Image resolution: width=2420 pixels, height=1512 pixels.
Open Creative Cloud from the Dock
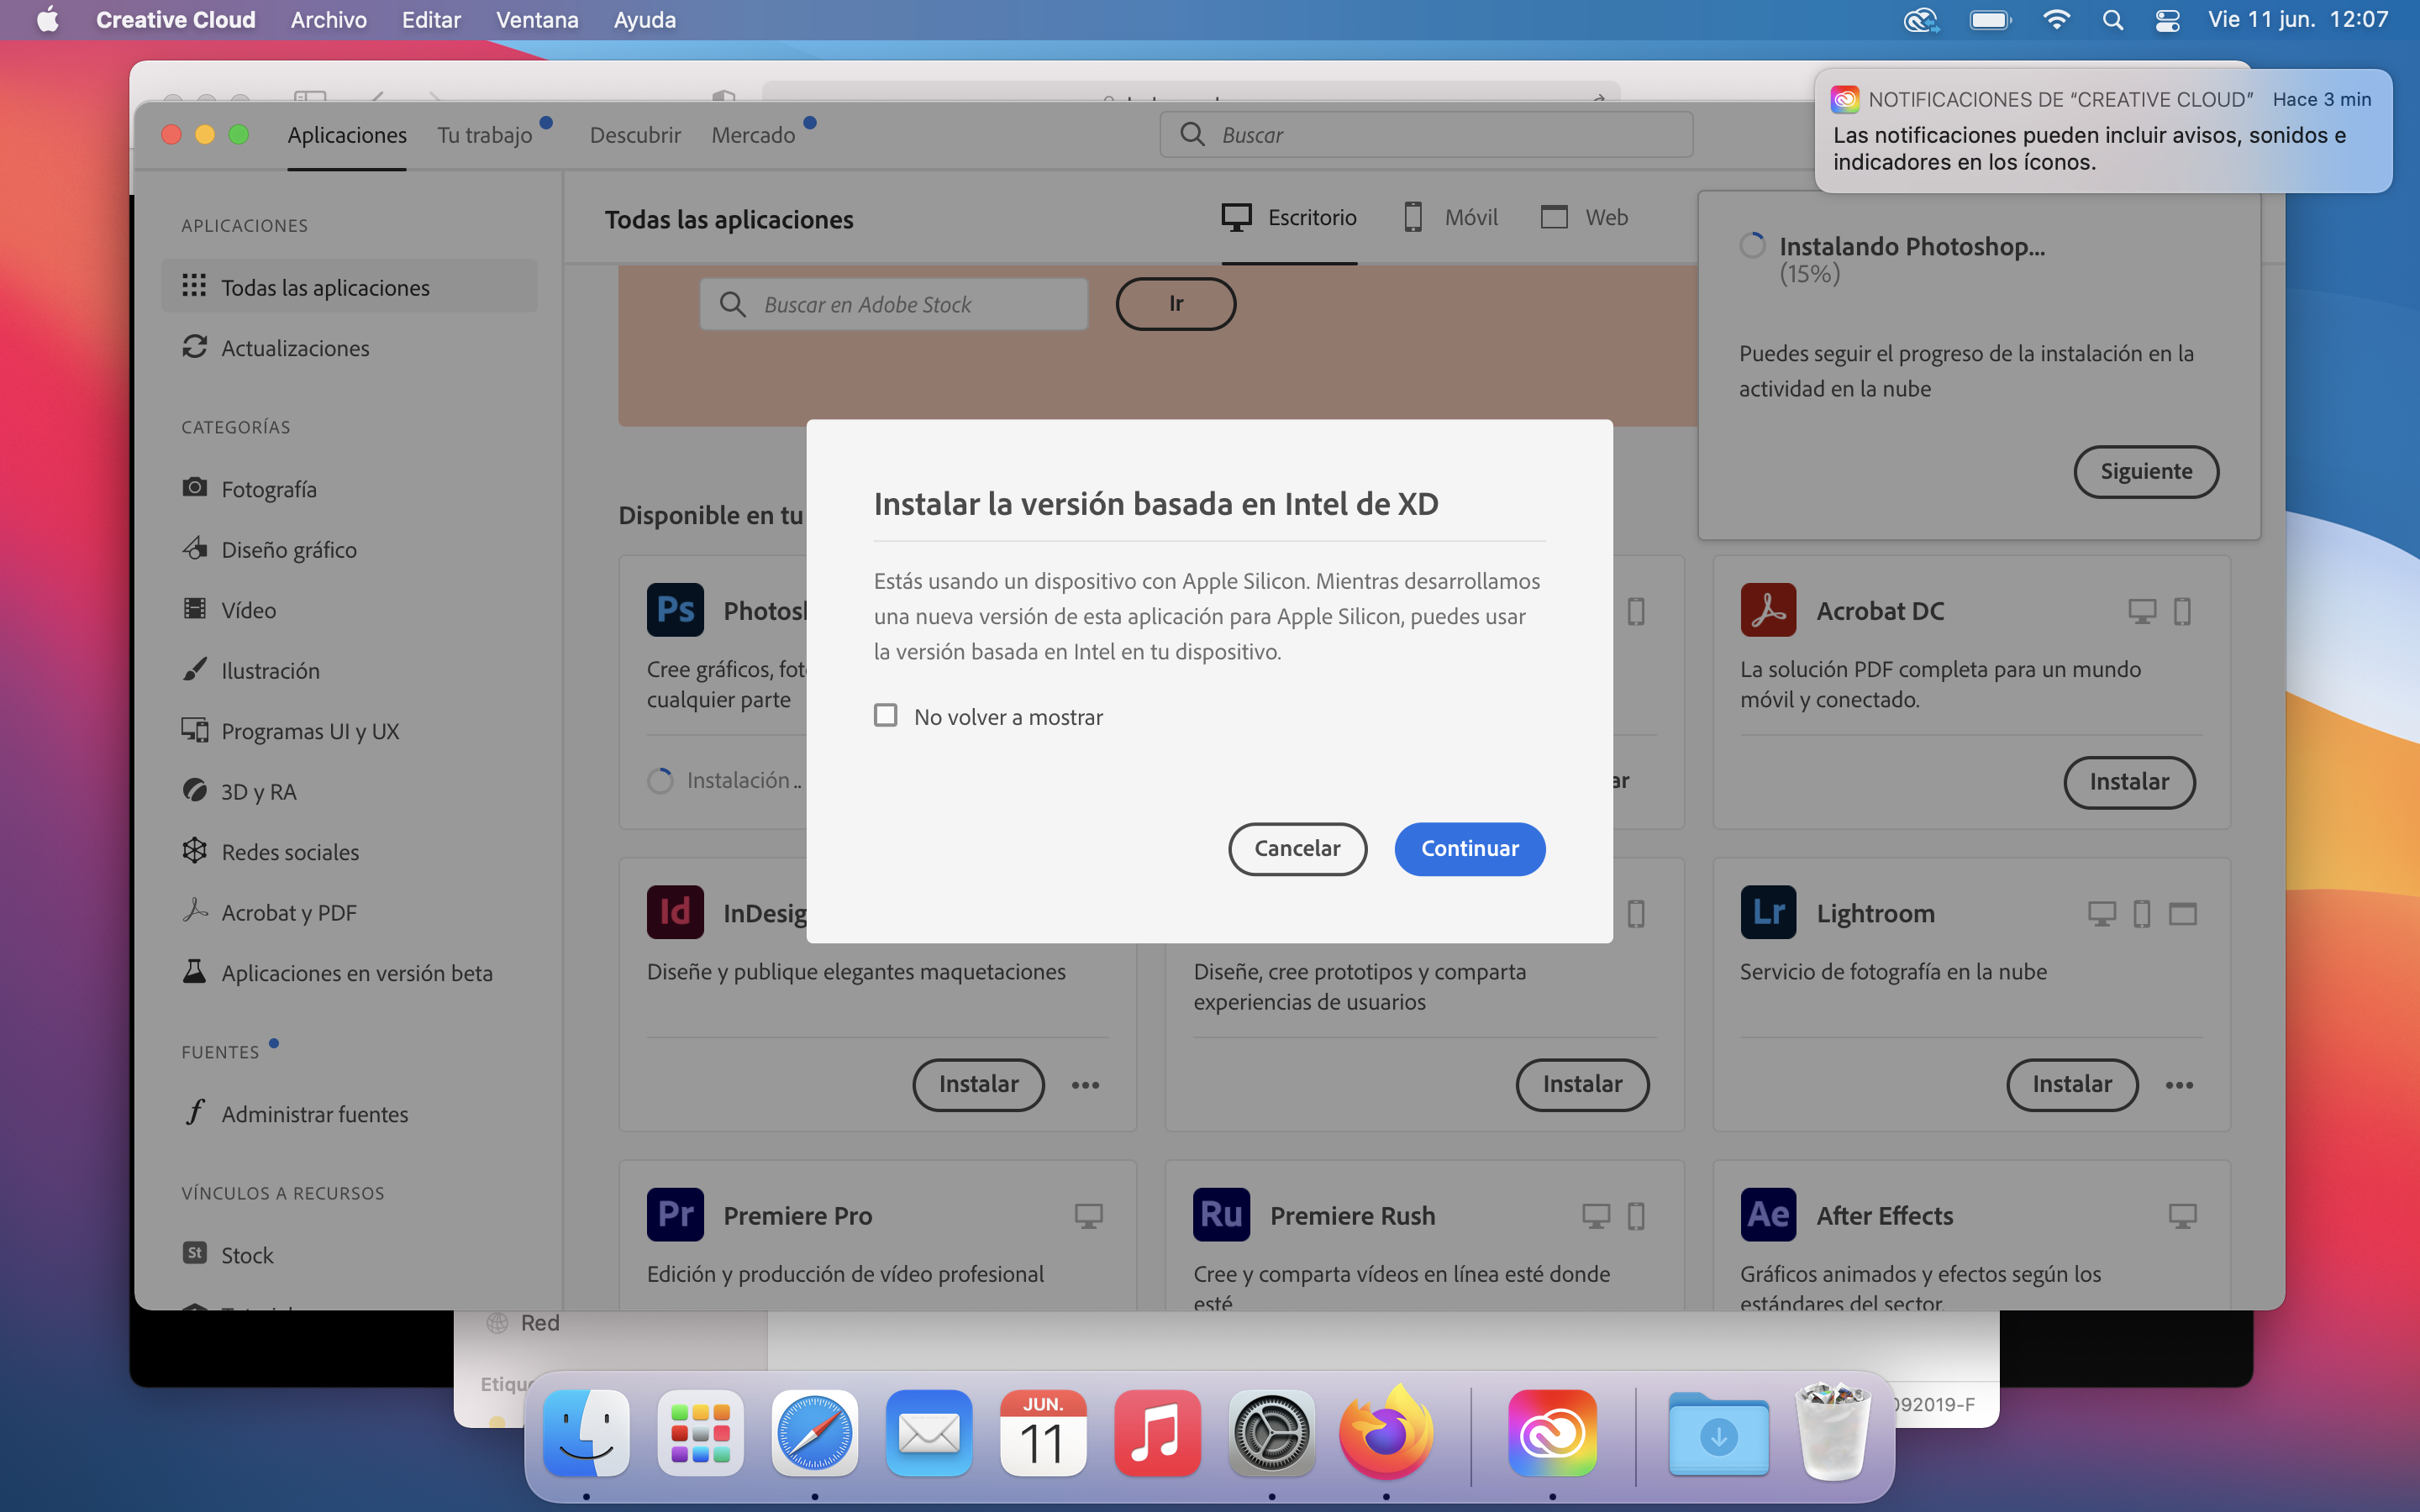[1552, 1433]
